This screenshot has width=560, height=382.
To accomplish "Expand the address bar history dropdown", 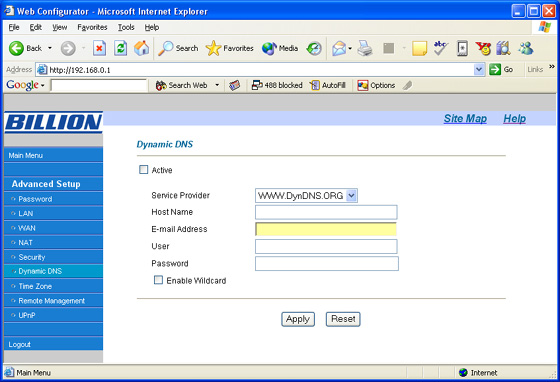I will (479, 69).
